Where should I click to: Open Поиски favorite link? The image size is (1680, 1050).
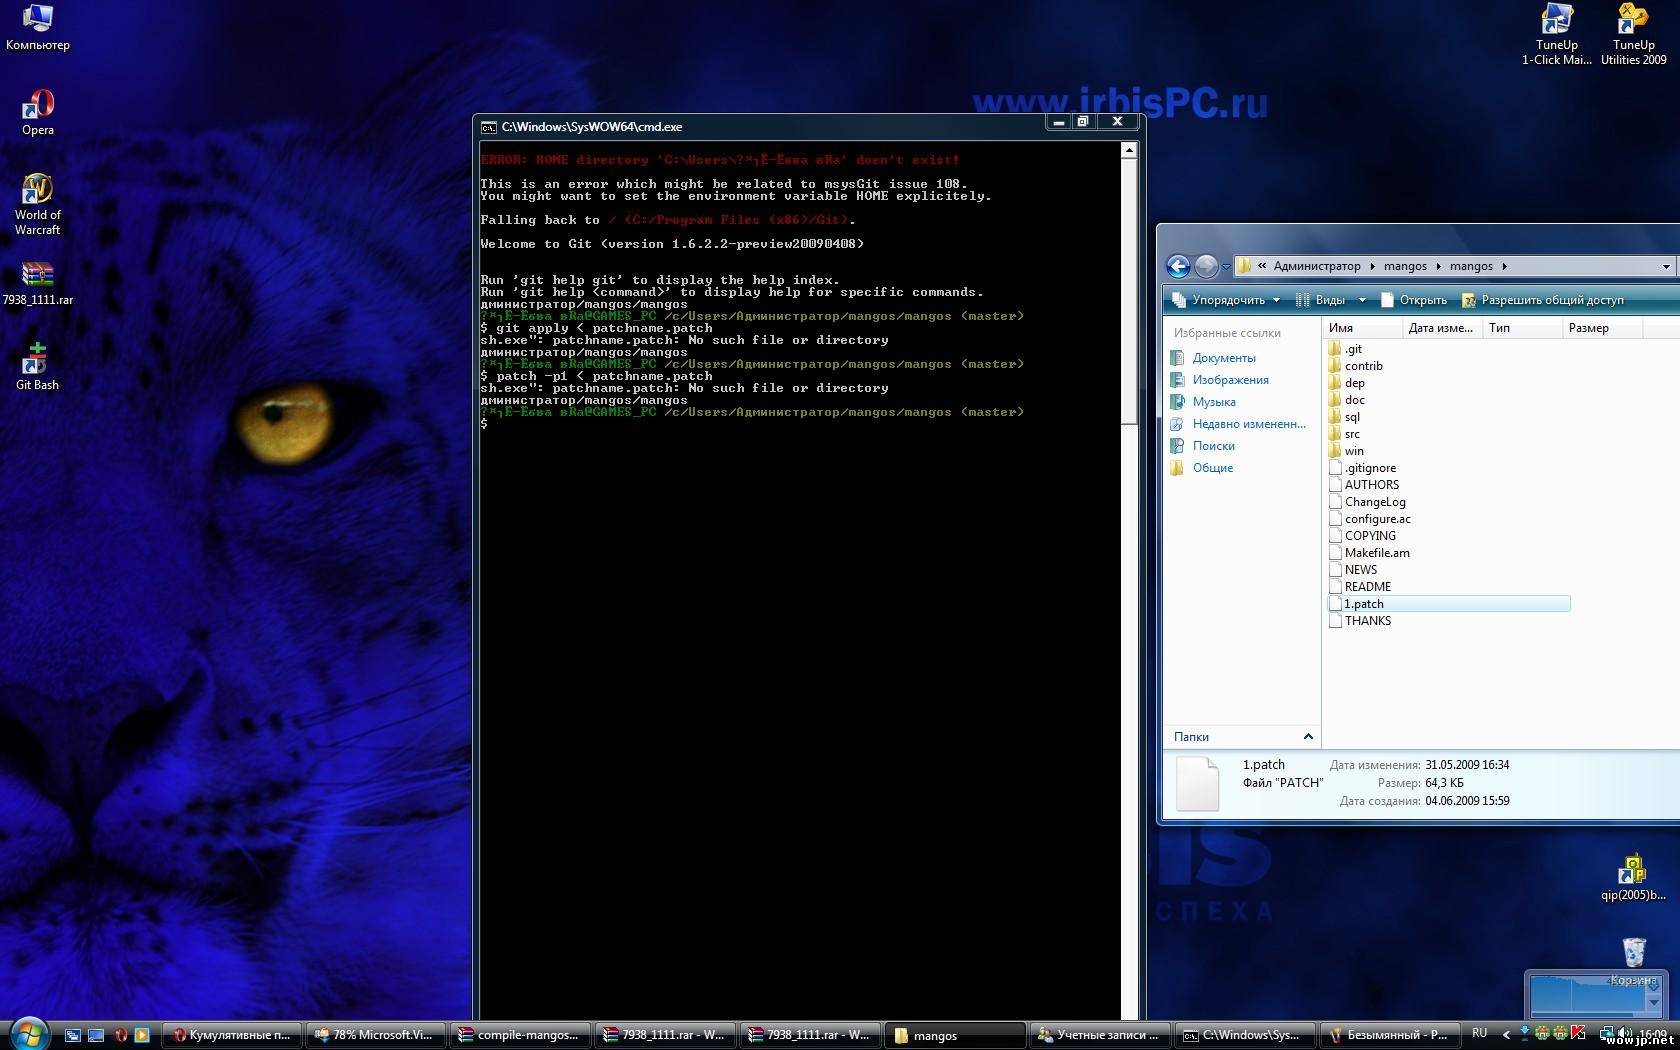tap(1202, 446)
